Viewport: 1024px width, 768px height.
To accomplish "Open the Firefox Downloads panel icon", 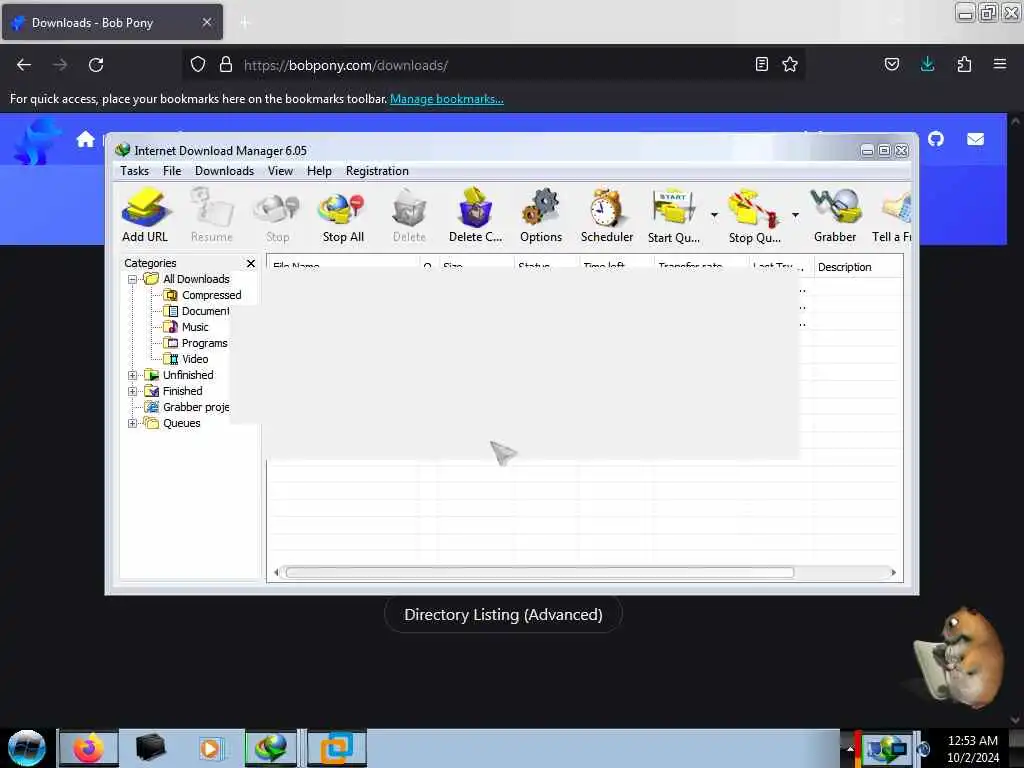I will 927,64.
